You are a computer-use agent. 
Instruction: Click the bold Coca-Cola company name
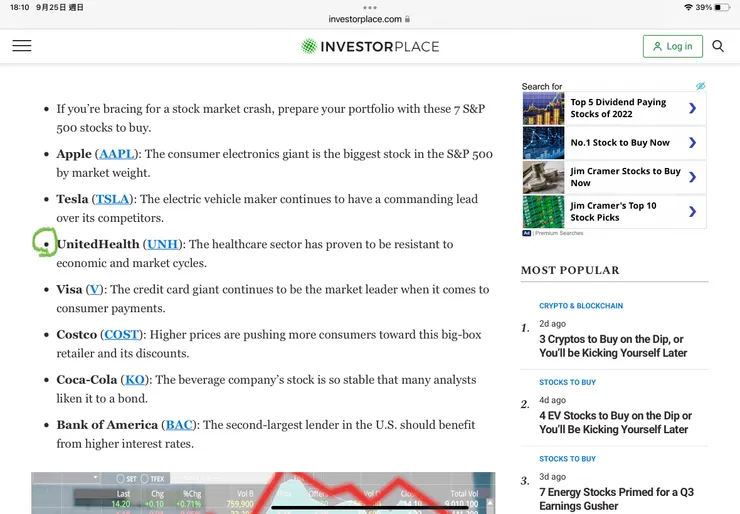coord(87,379)
